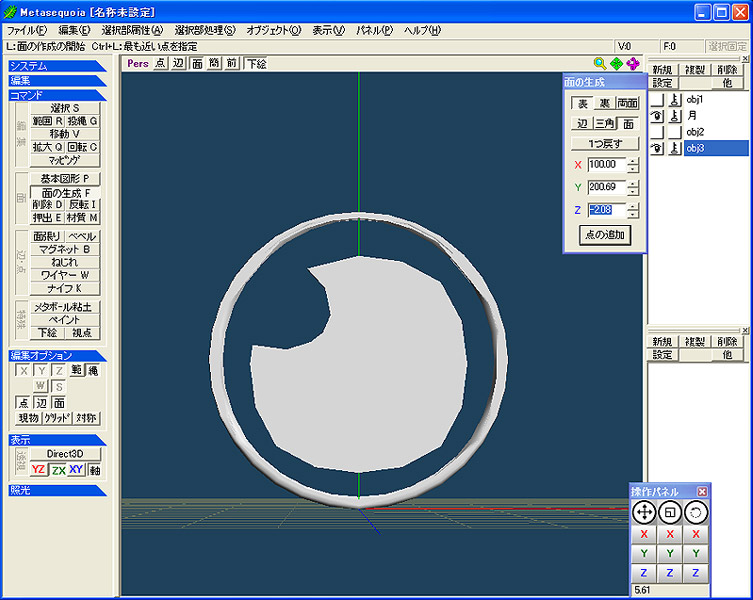
Task: Click the 点の追加 button
Action: click(605, 235)
